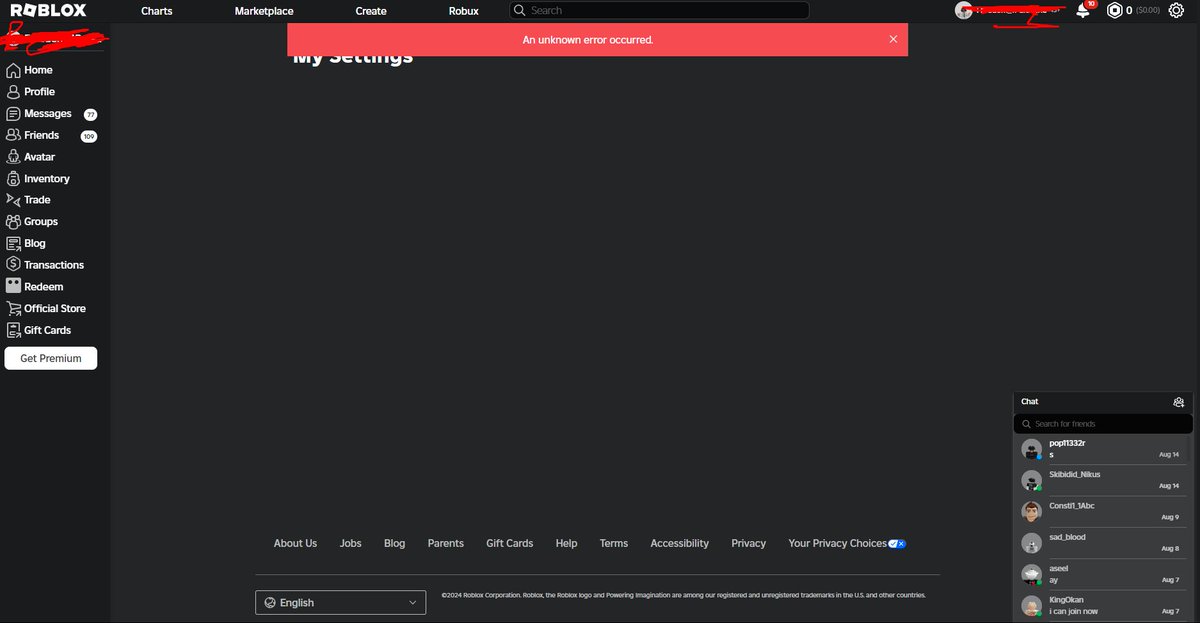Open the Messages icon in sidebar
1200x623 pixels.
(13, 114)
